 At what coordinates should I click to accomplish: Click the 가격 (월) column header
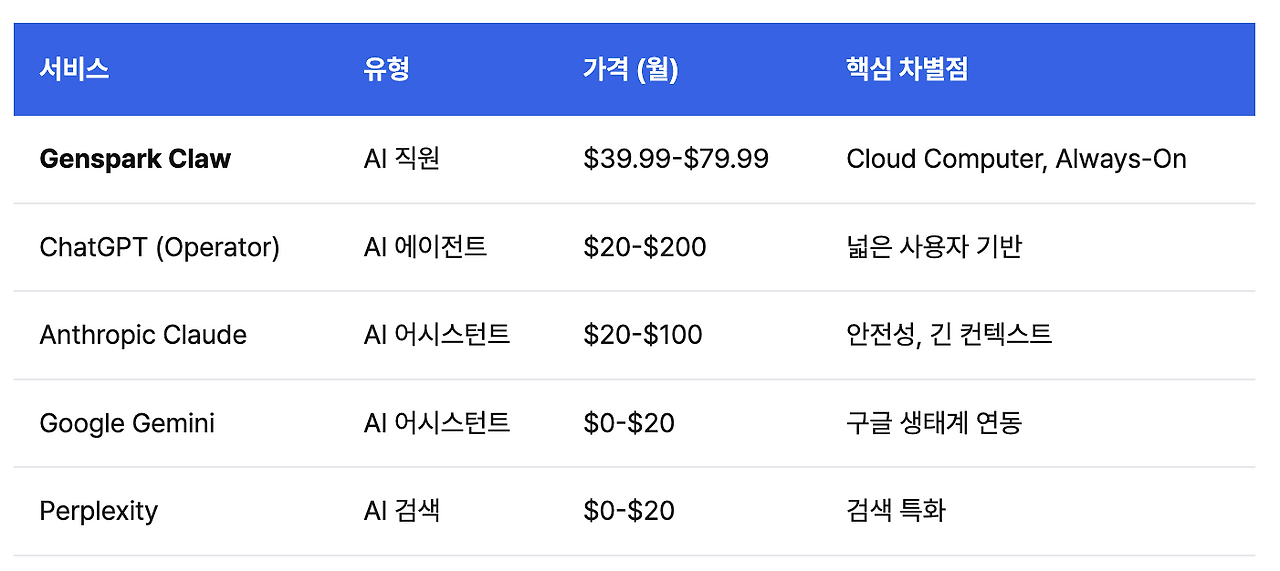[630, 69]
